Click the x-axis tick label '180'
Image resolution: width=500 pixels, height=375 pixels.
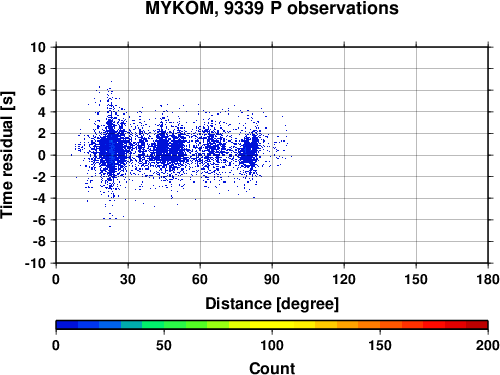click(488, 279)
